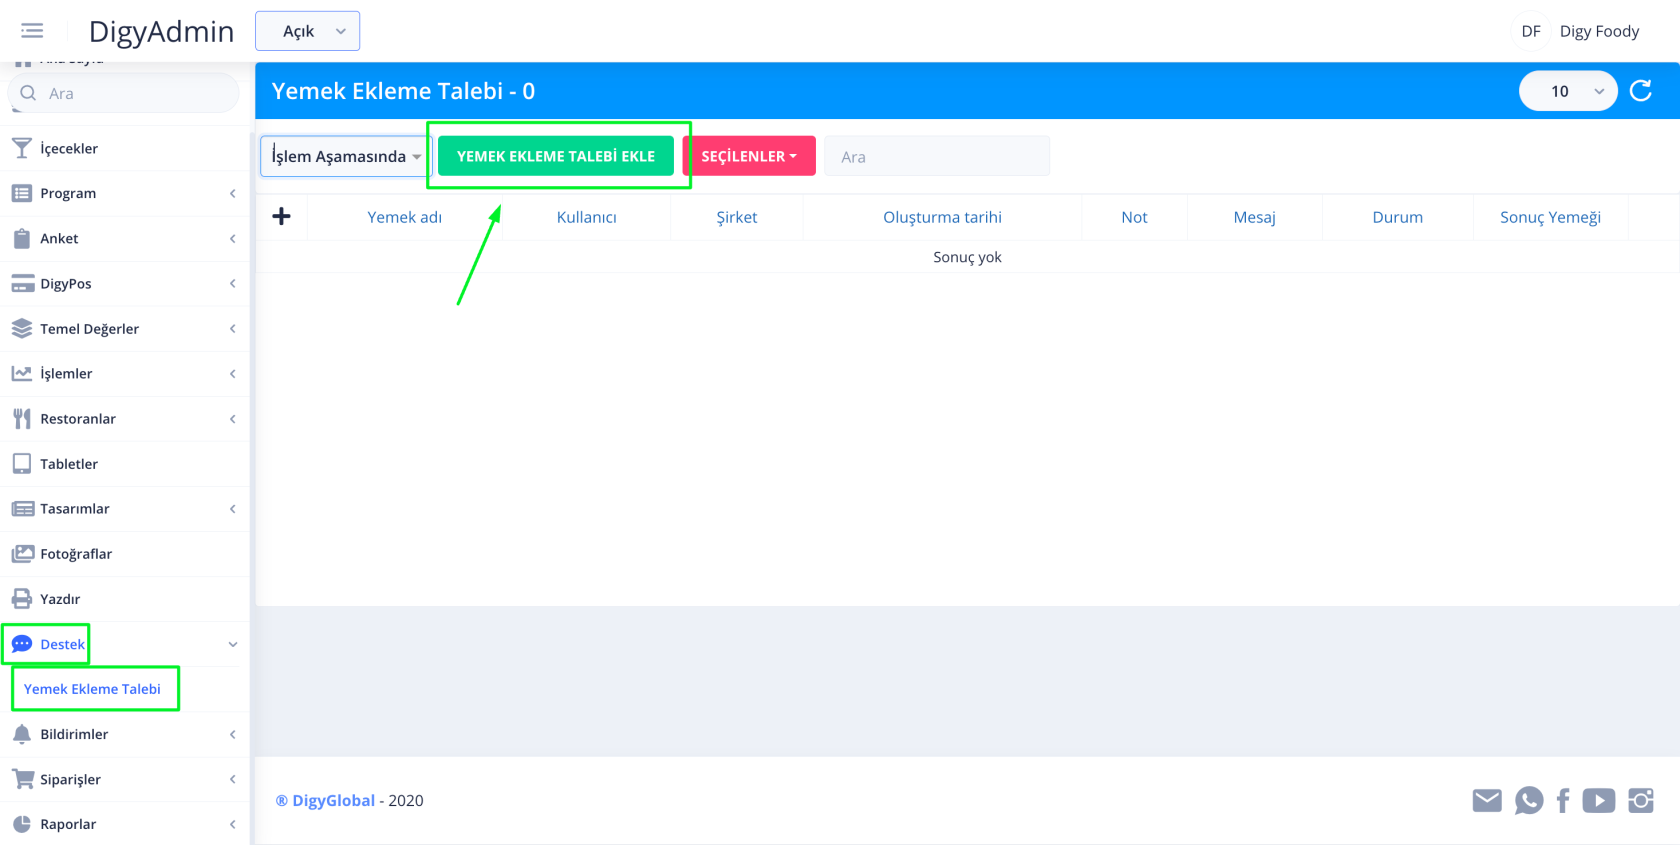Open the page size dropdown showing 10

click(x=1567, y=91)
